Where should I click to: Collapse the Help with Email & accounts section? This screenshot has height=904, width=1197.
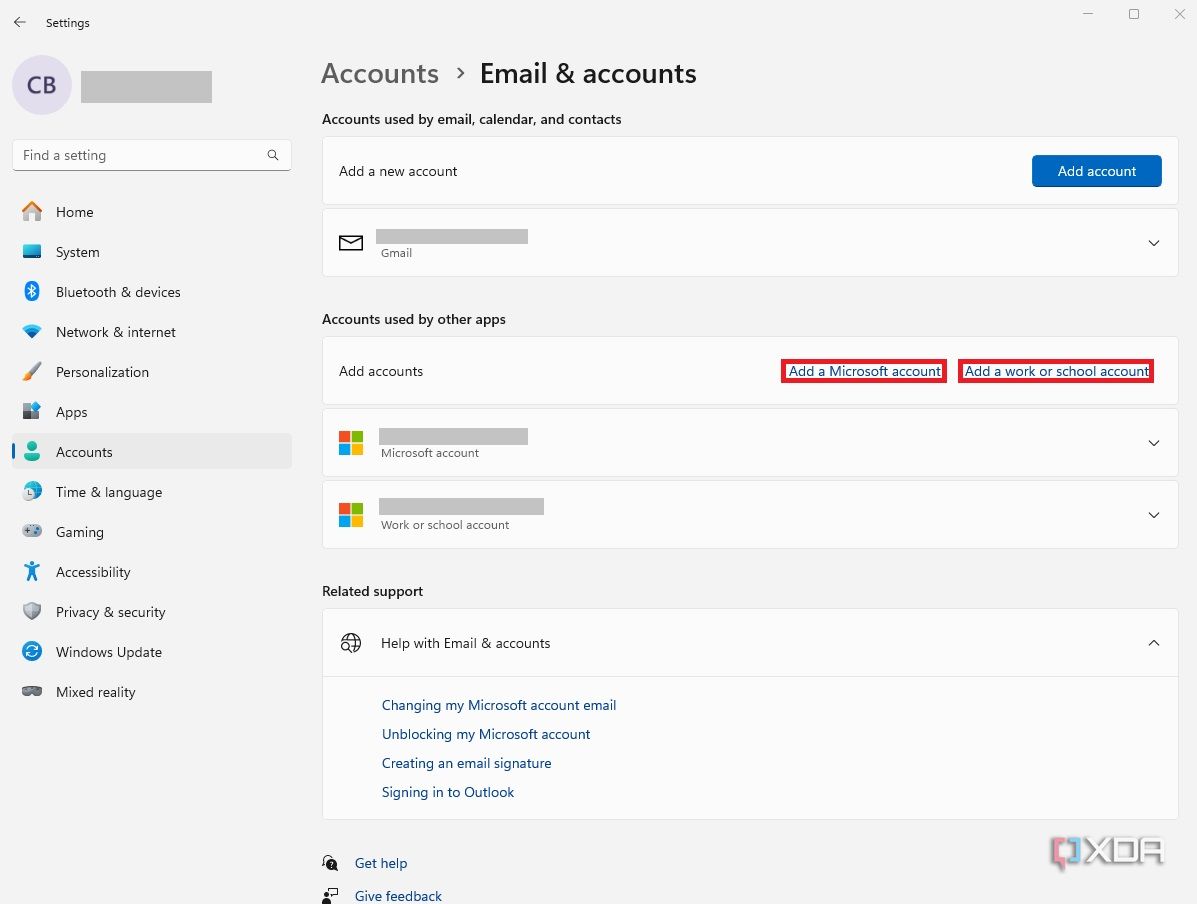(x=1154, y=643)
